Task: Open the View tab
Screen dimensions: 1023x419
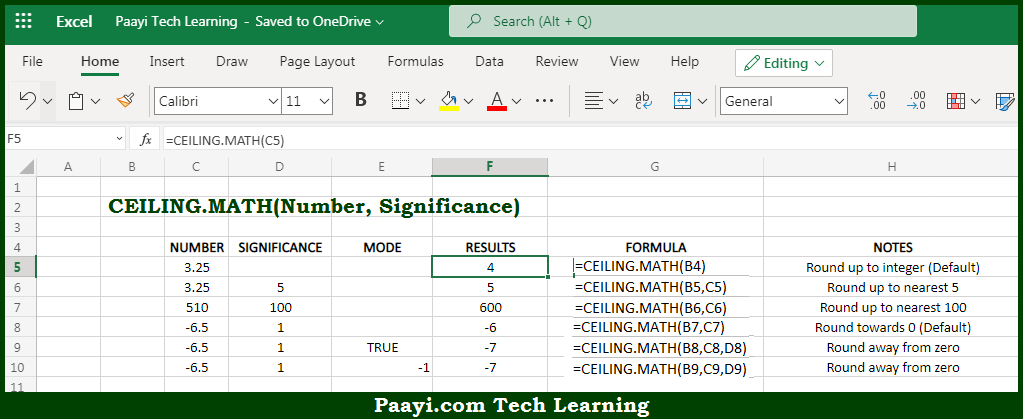Action: (624, 61)
